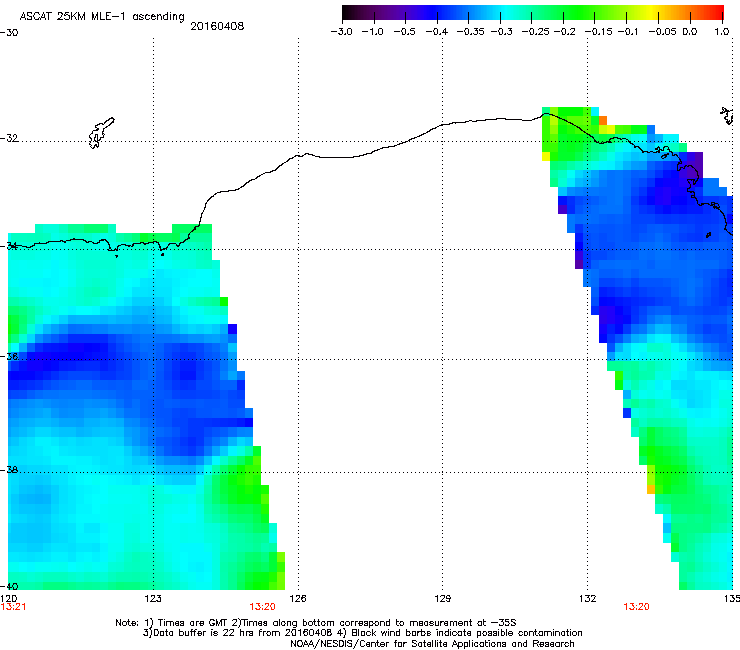Click the colorbar label -1.0
Screen dimensions: 740x650
click(x=372, y=32)
